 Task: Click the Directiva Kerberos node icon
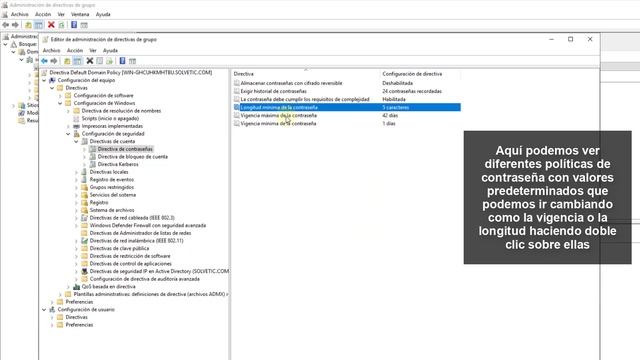[93, 164]
